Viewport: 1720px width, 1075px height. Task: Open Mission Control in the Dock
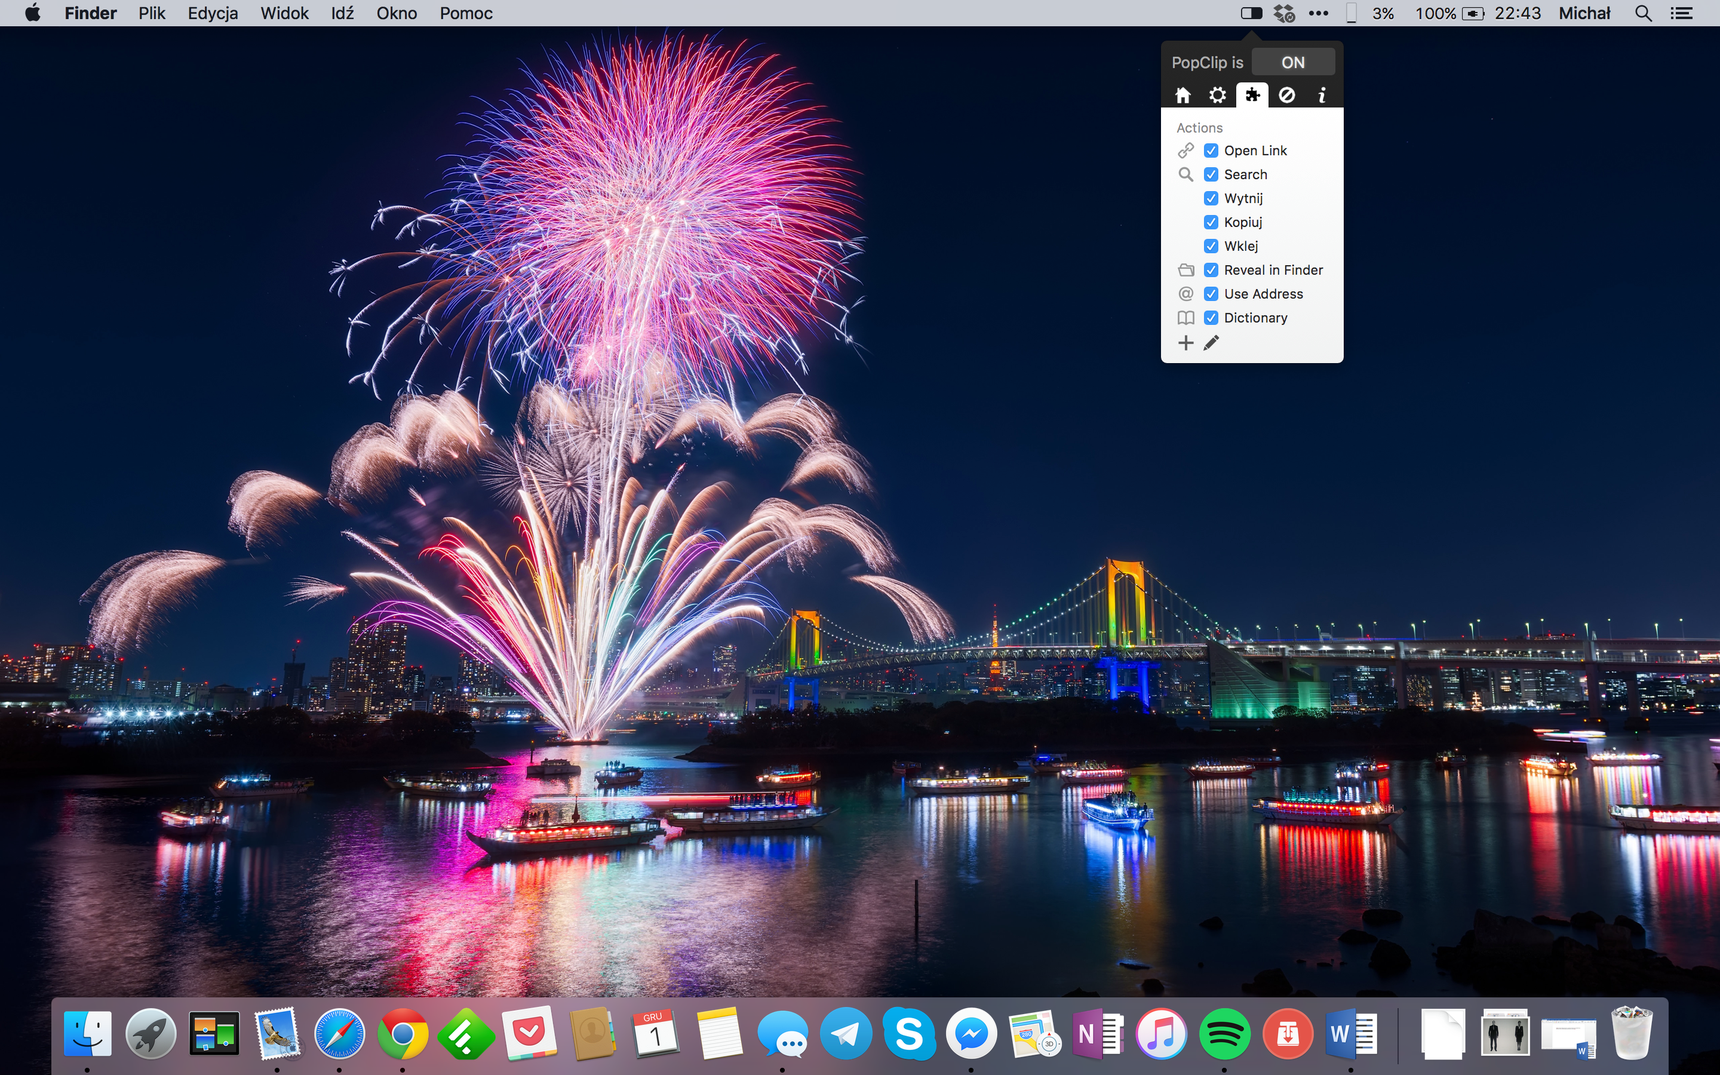[x=214, y=1034]
